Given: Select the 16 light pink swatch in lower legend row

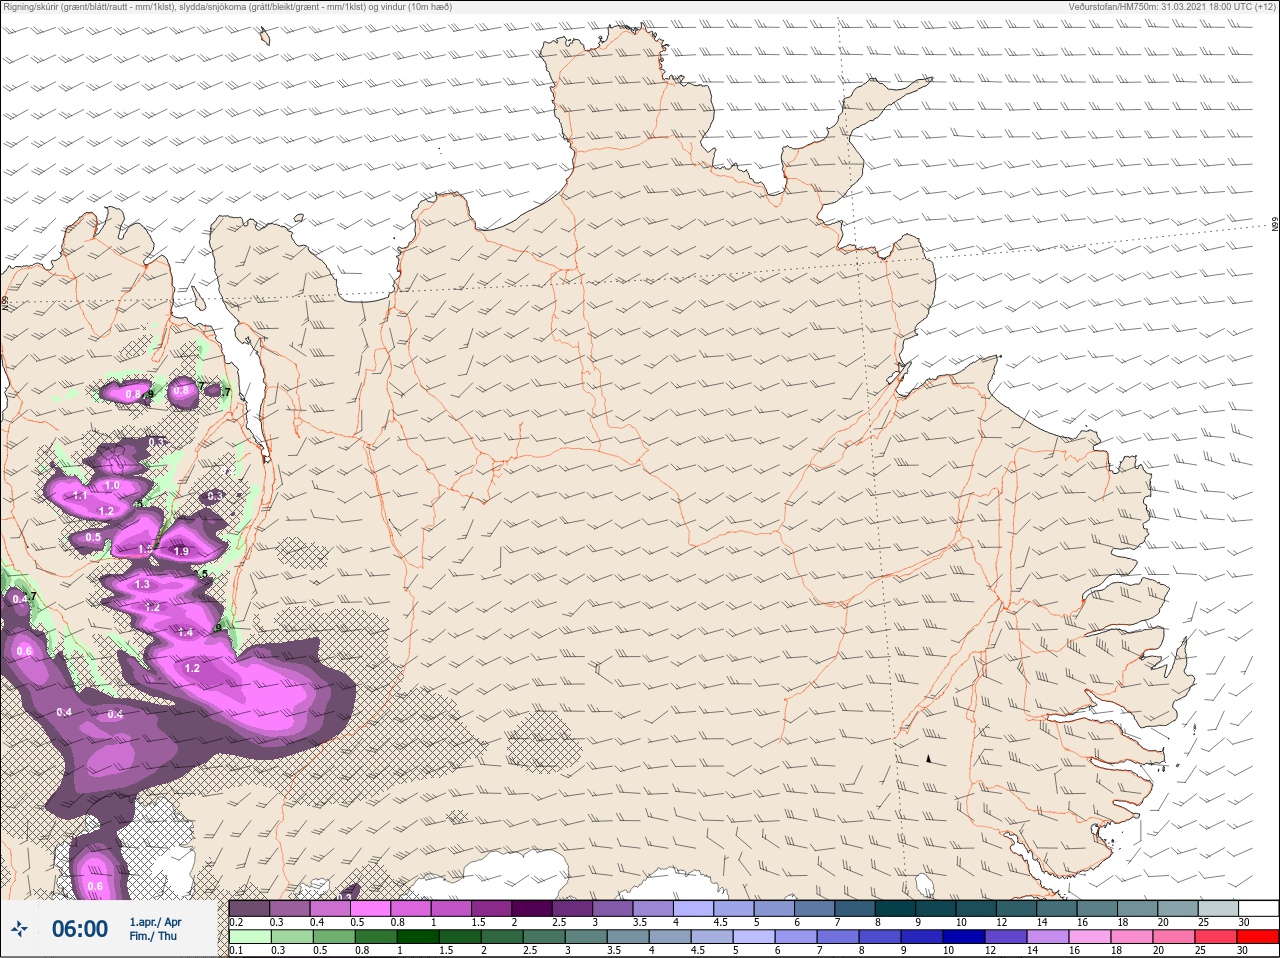Looking at the screenshot, I should tap(1090, 938).
